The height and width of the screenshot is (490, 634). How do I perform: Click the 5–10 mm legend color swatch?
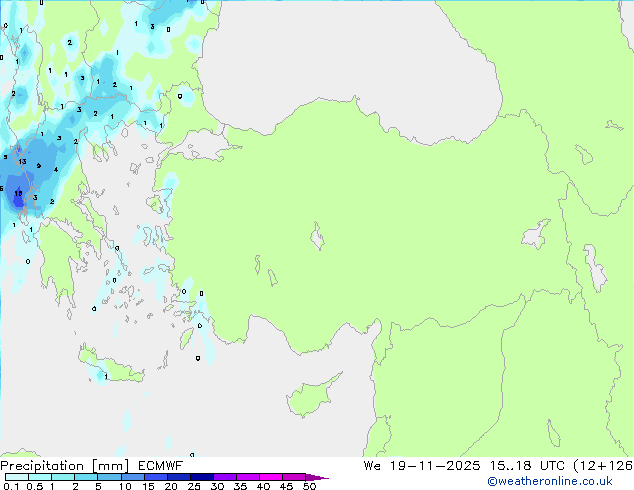[109, 477]
